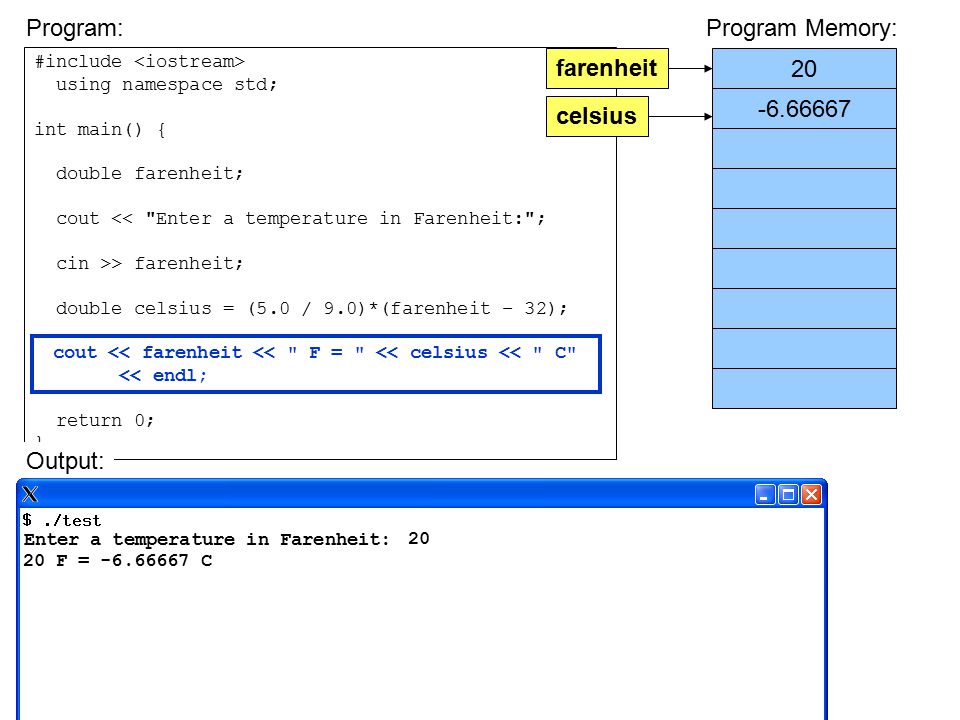Click the cin >> farenheit line

(x=149, y=264)
